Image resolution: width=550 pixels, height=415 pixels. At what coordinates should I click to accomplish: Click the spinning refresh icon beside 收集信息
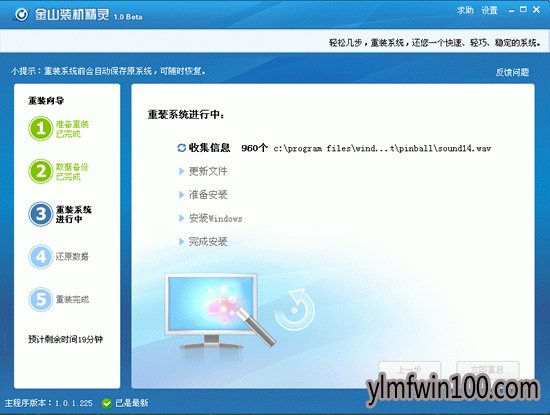point(181,148)
